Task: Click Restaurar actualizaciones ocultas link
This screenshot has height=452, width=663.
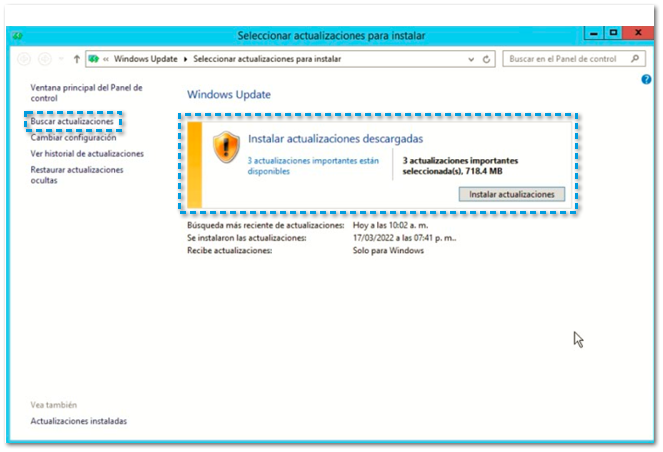Action: pos(77,175)
